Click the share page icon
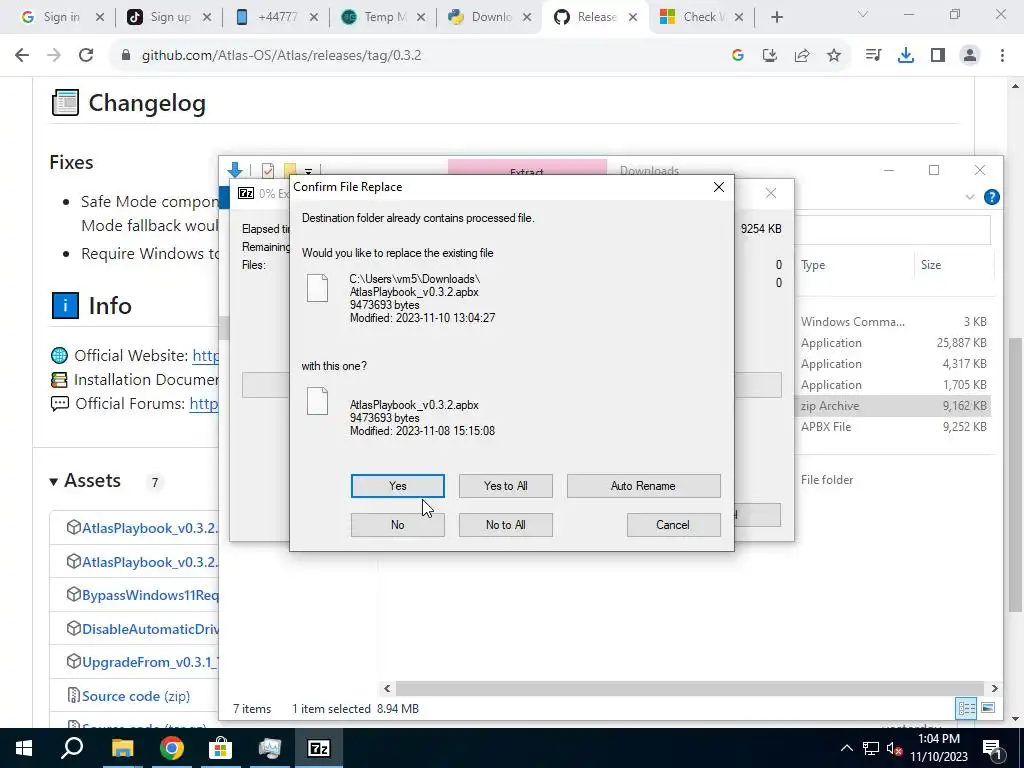 (x=802, y=56)
